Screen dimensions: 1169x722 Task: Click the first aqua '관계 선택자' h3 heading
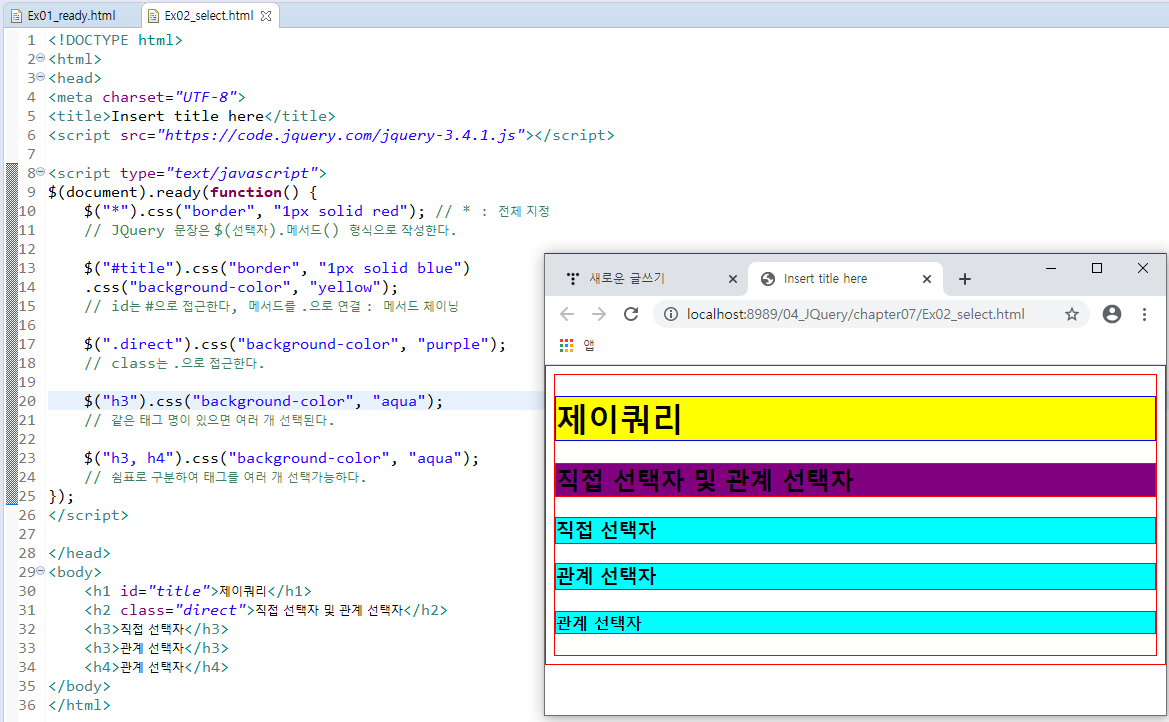point(855,577)
